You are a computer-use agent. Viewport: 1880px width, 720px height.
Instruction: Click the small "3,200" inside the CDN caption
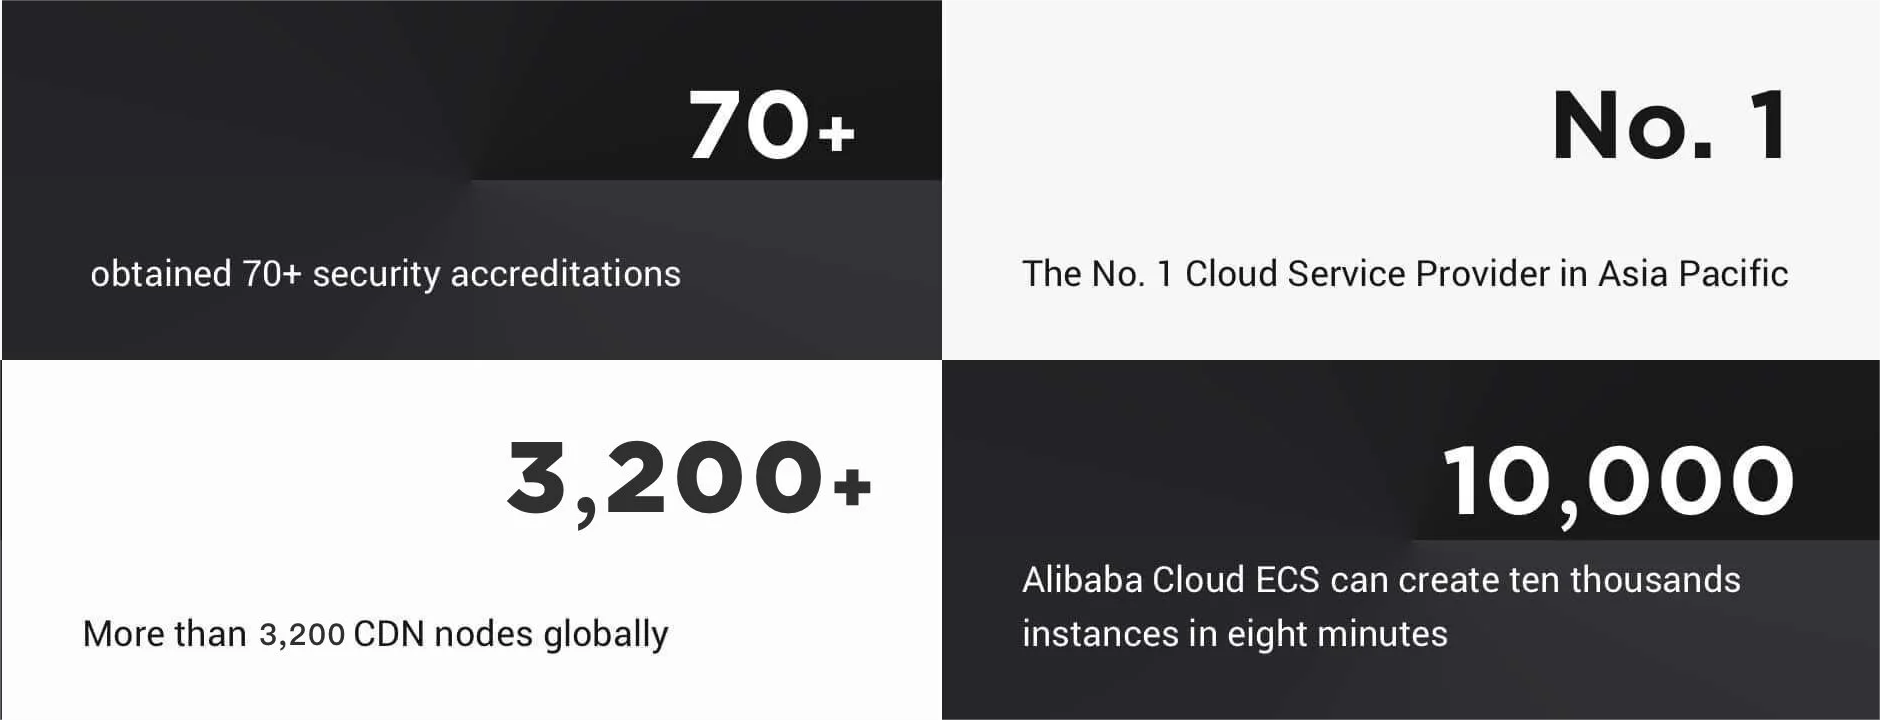tap(302, 634)
